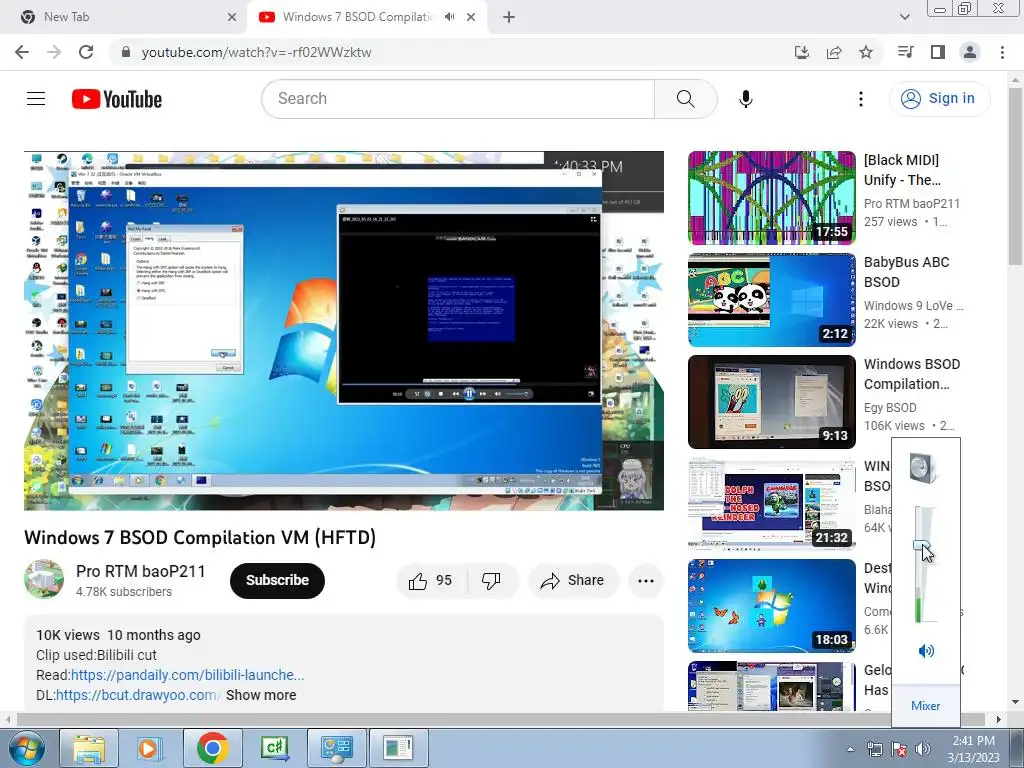Click the Sign in button

(x=939, y=99)
